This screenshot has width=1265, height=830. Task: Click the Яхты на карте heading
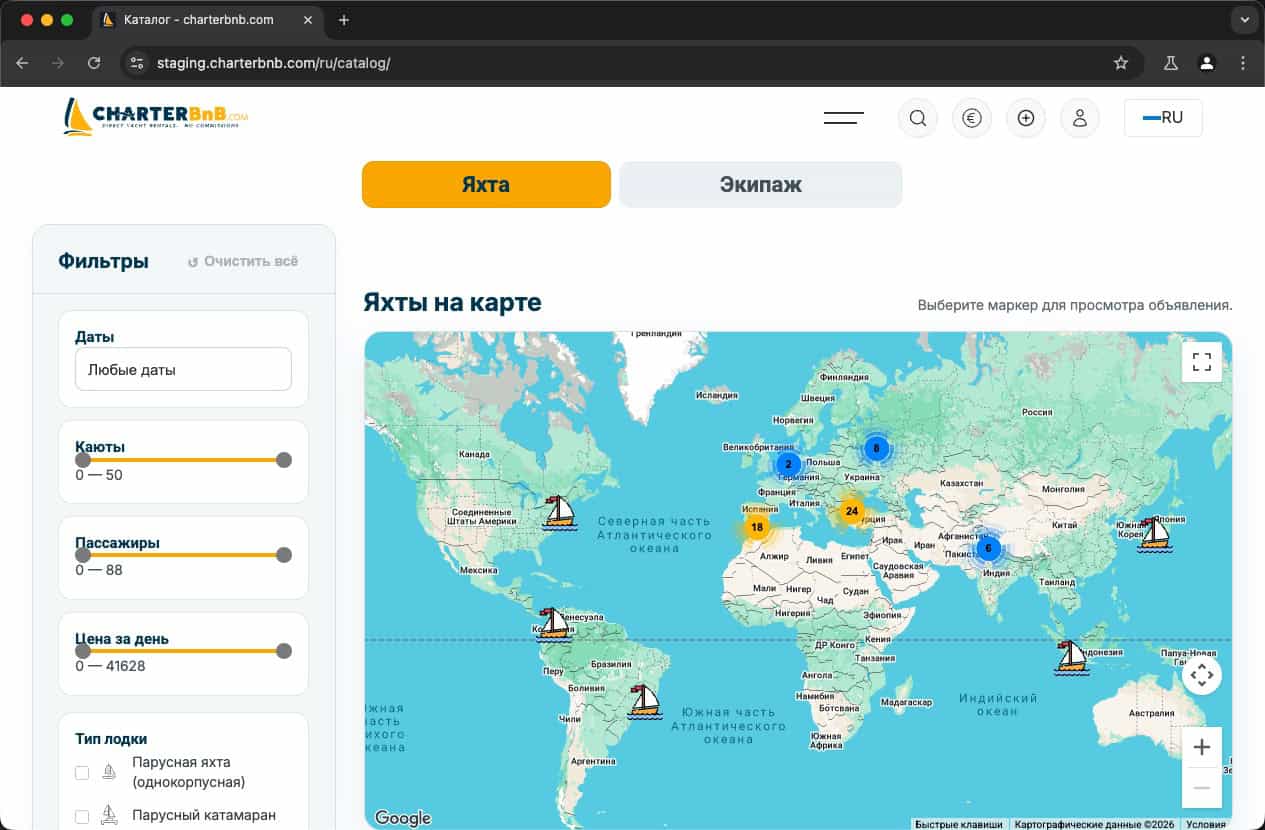[452, 302]
